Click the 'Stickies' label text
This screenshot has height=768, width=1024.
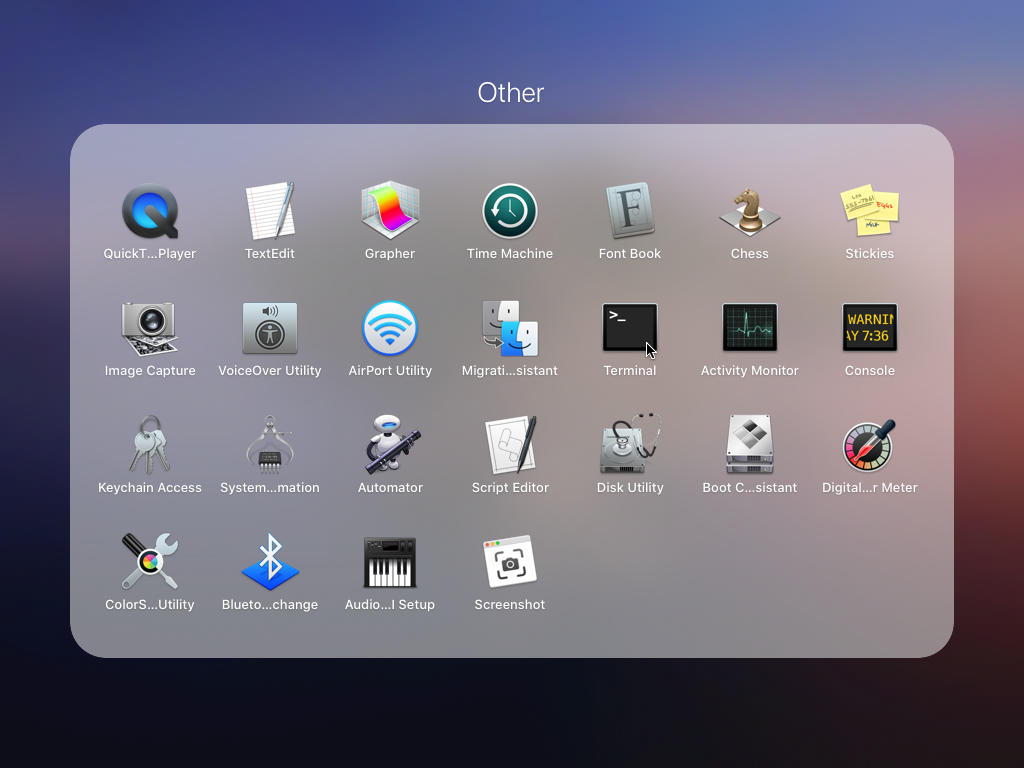coord(870,253)
